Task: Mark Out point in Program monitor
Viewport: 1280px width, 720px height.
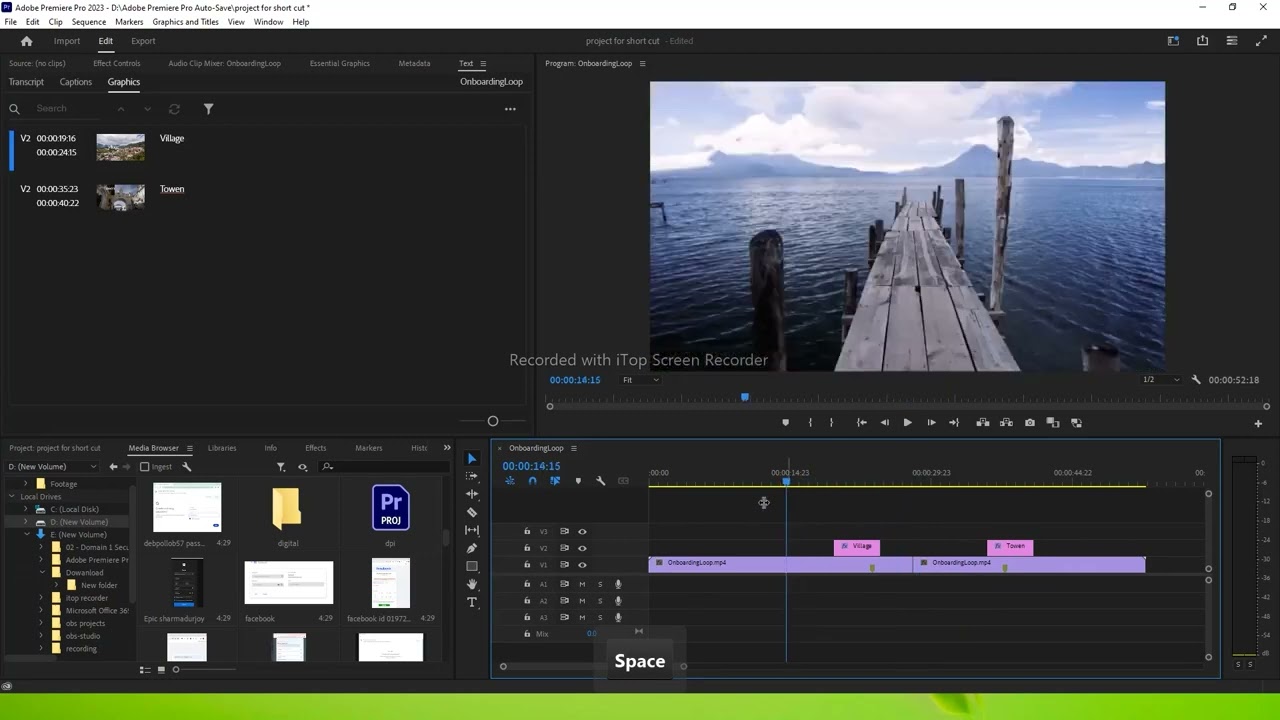Action: click(x=831, y=423)
